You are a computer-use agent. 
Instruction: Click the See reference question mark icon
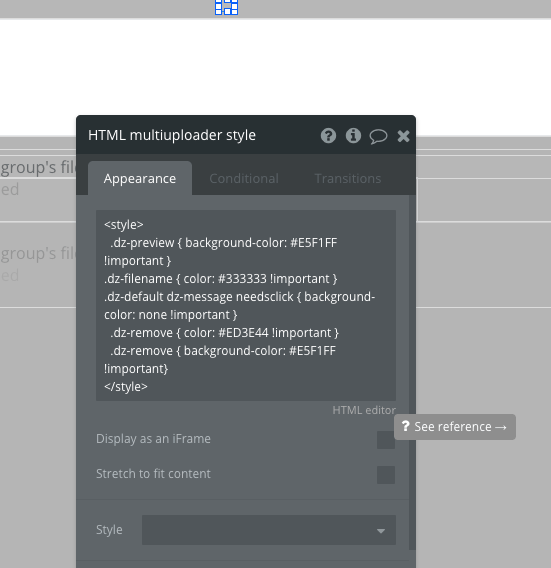tap(406, 426)
